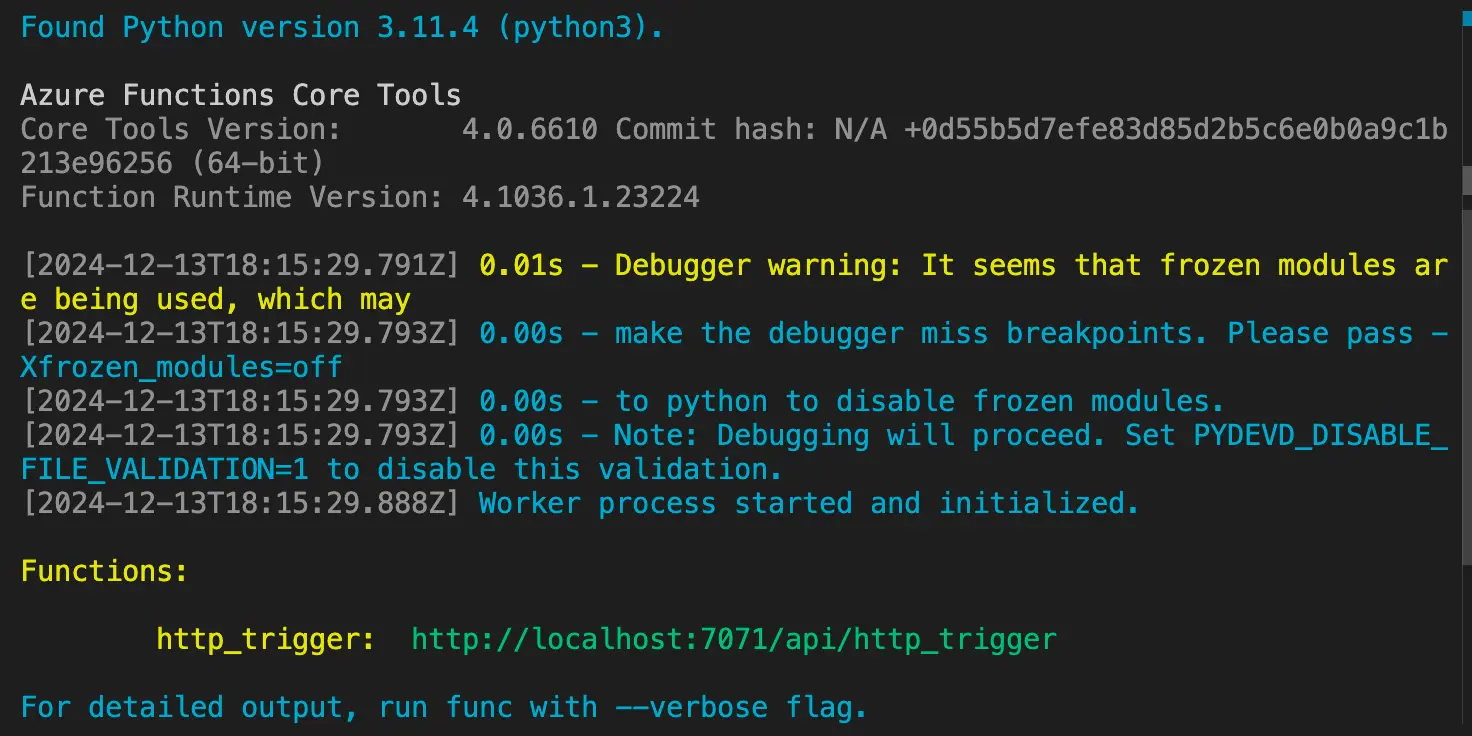Click the 'FILE_VALIDATION=1 to disable this validation' text
The image size is (1472, 736).
(x=401, y=469)
